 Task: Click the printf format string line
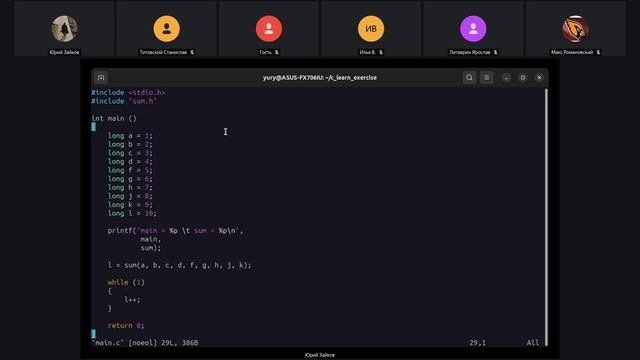(176, 231)
